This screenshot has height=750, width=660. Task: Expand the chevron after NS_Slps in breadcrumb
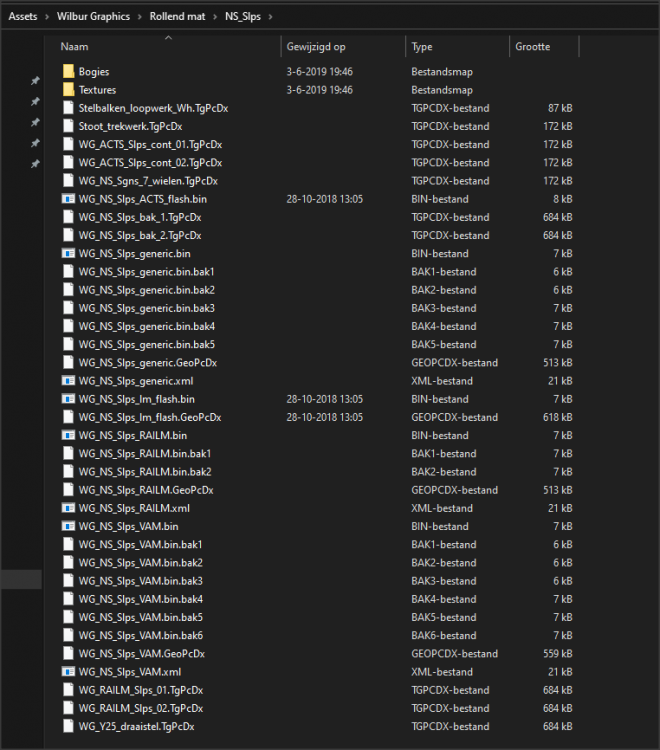tap(271, 16)
